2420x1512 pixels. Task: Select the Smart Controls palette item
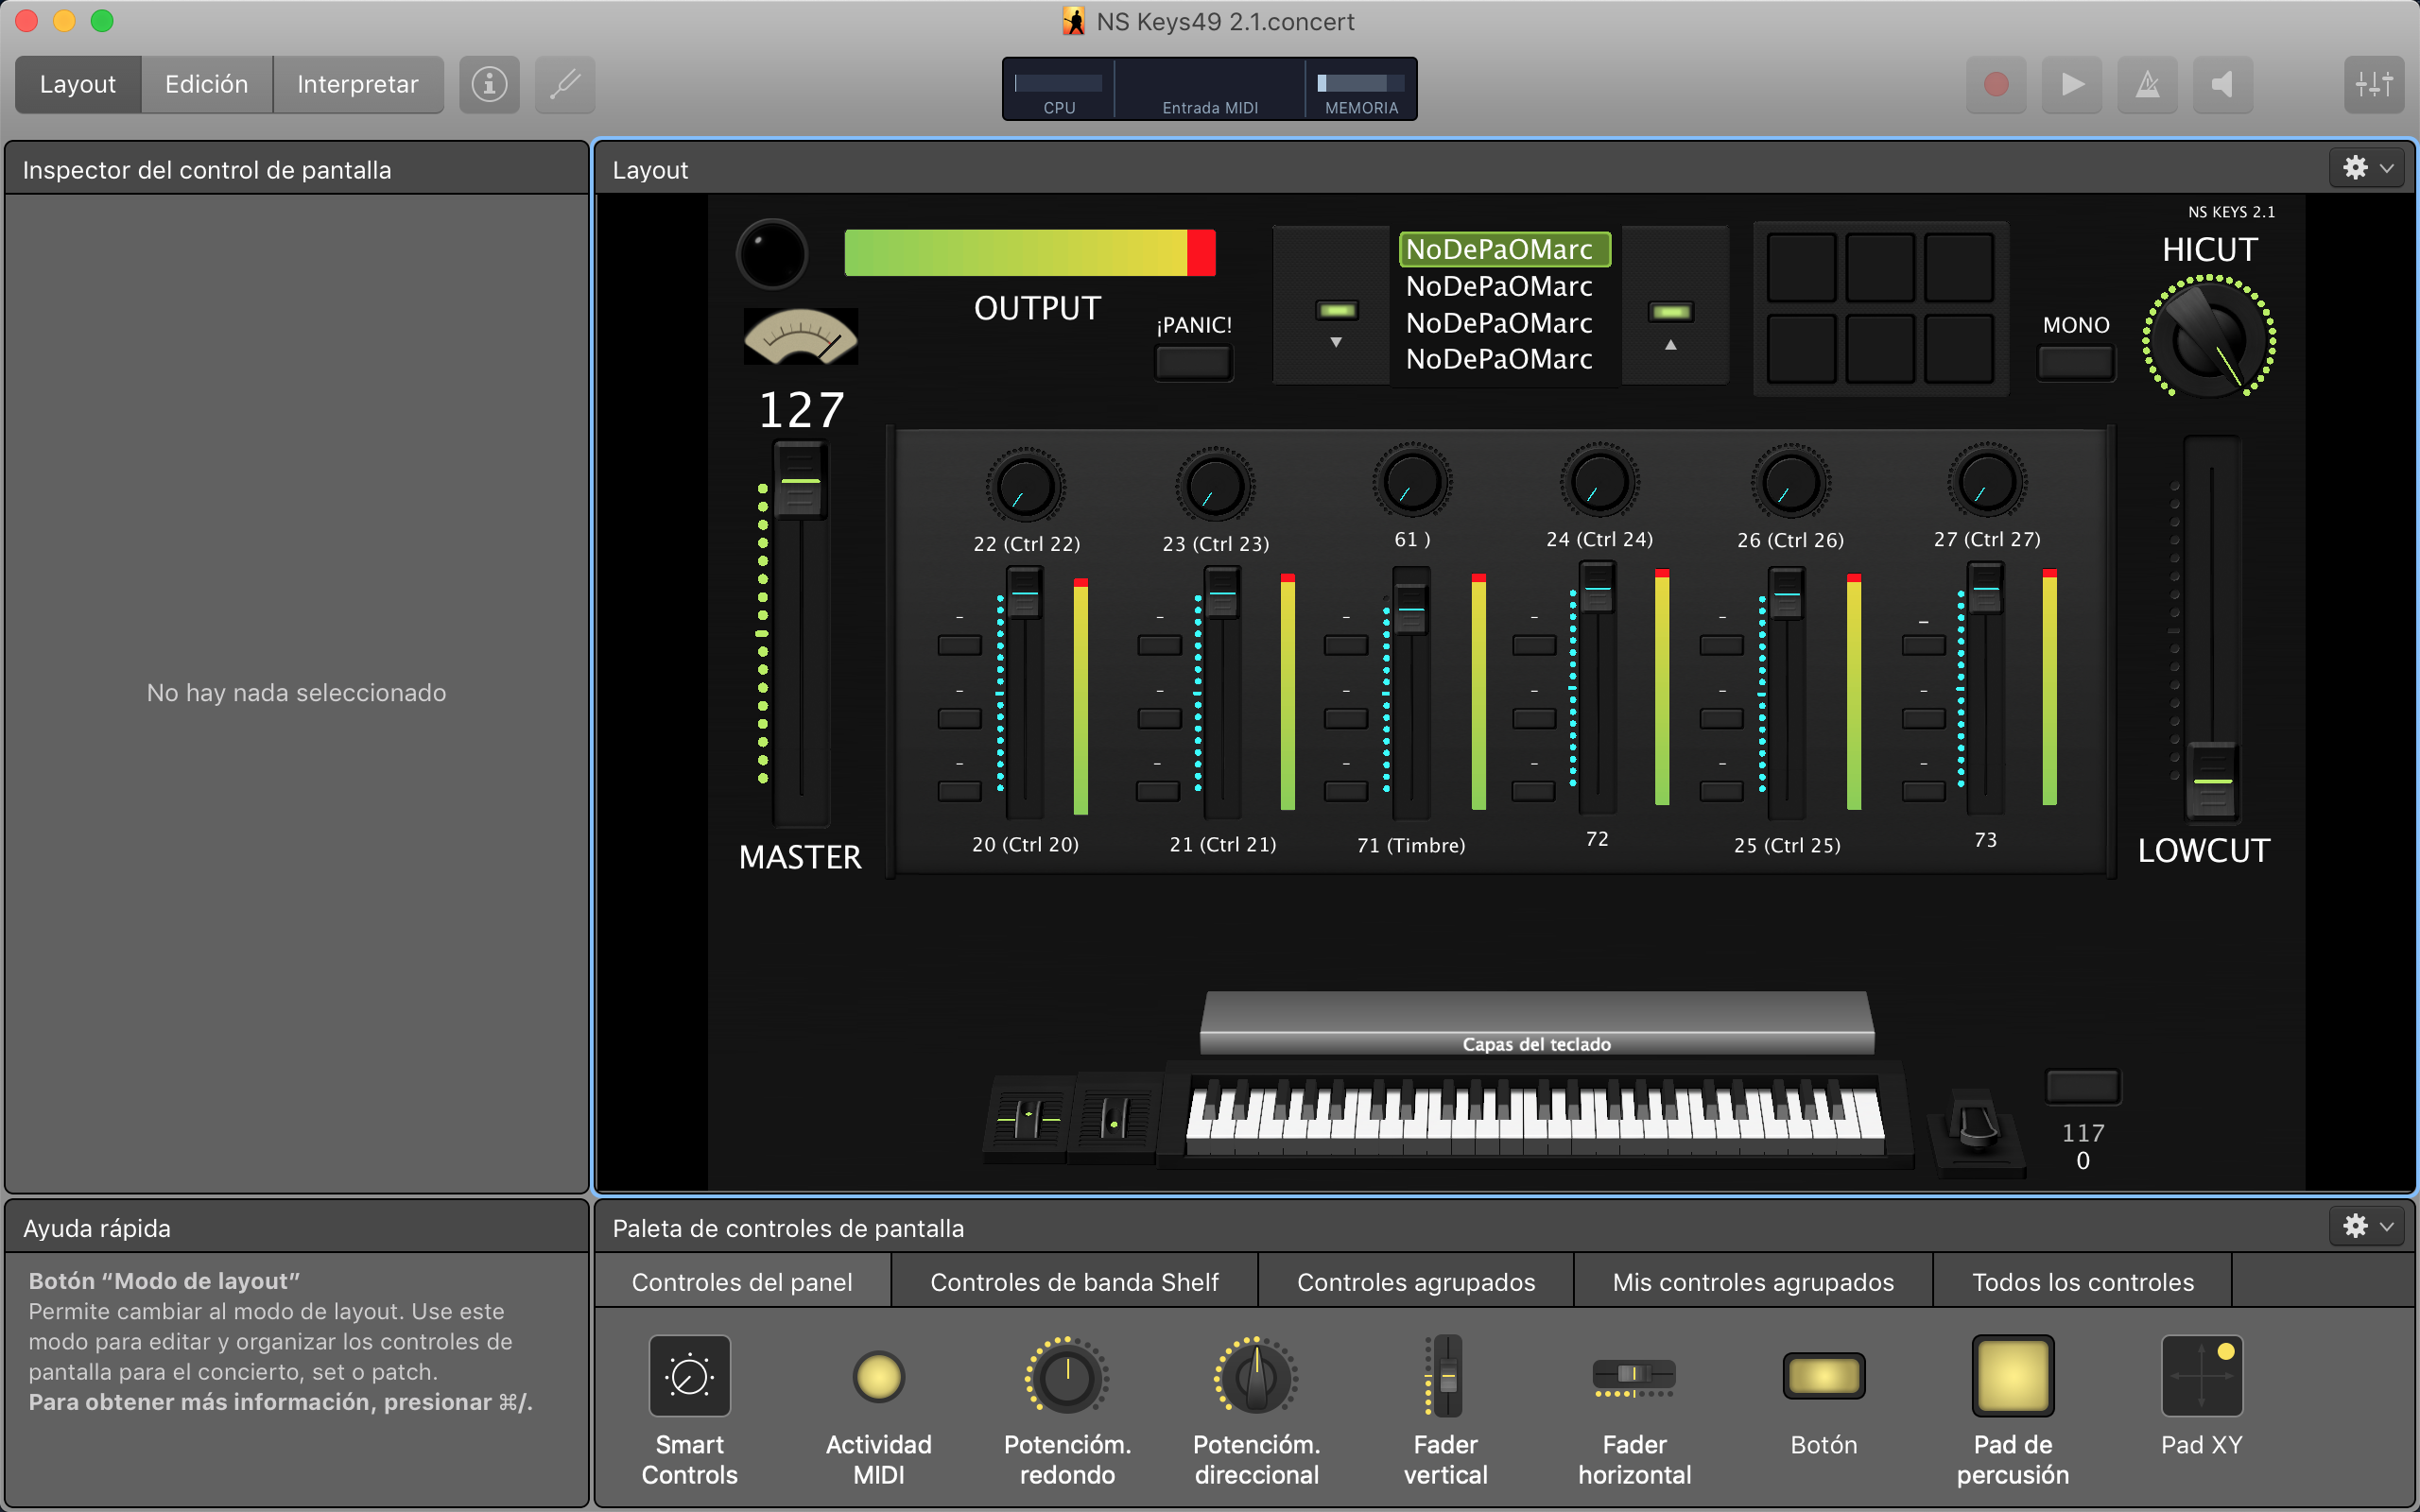689,1376
